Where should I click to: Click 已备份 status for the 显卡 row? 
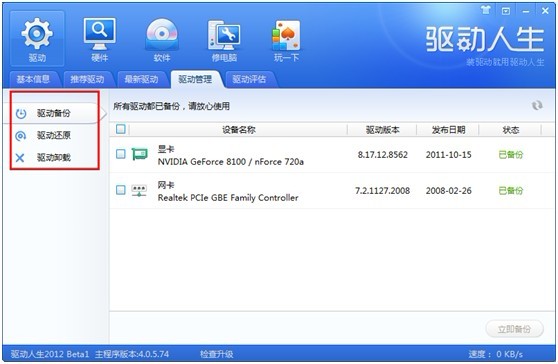(511, 155)
